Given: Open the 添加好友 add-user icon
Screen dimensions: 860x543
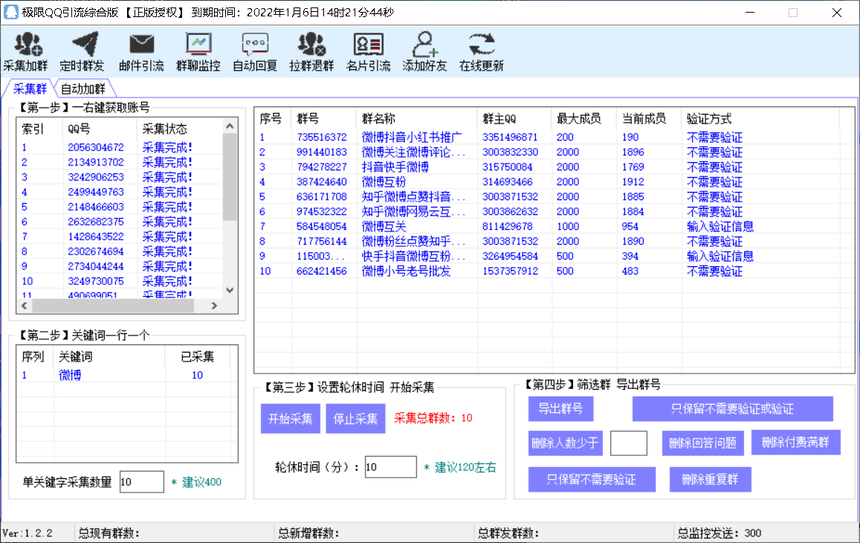Looking at the screenshot, I should pyautogui.click(x=425, y=52).
